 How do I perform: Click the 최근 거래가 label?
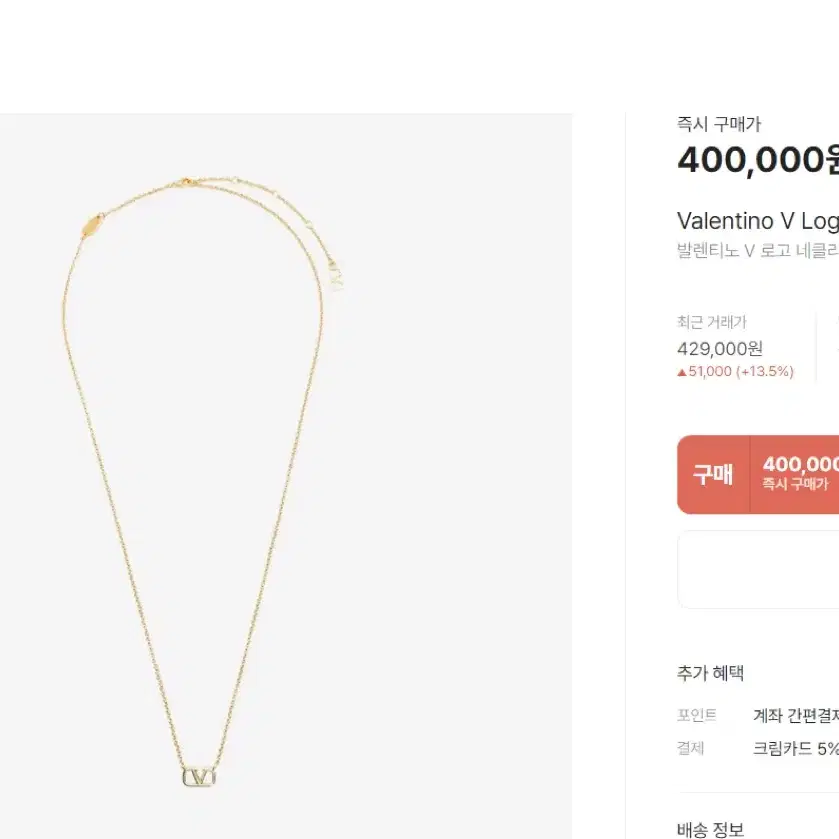(711, 322)
